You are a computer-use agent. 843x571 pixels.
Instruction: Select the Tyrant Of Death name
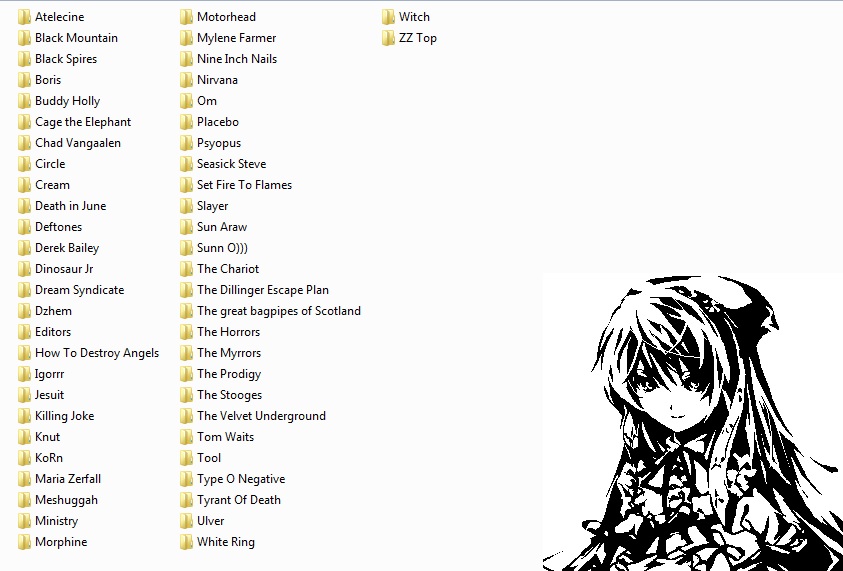[239, 499]
